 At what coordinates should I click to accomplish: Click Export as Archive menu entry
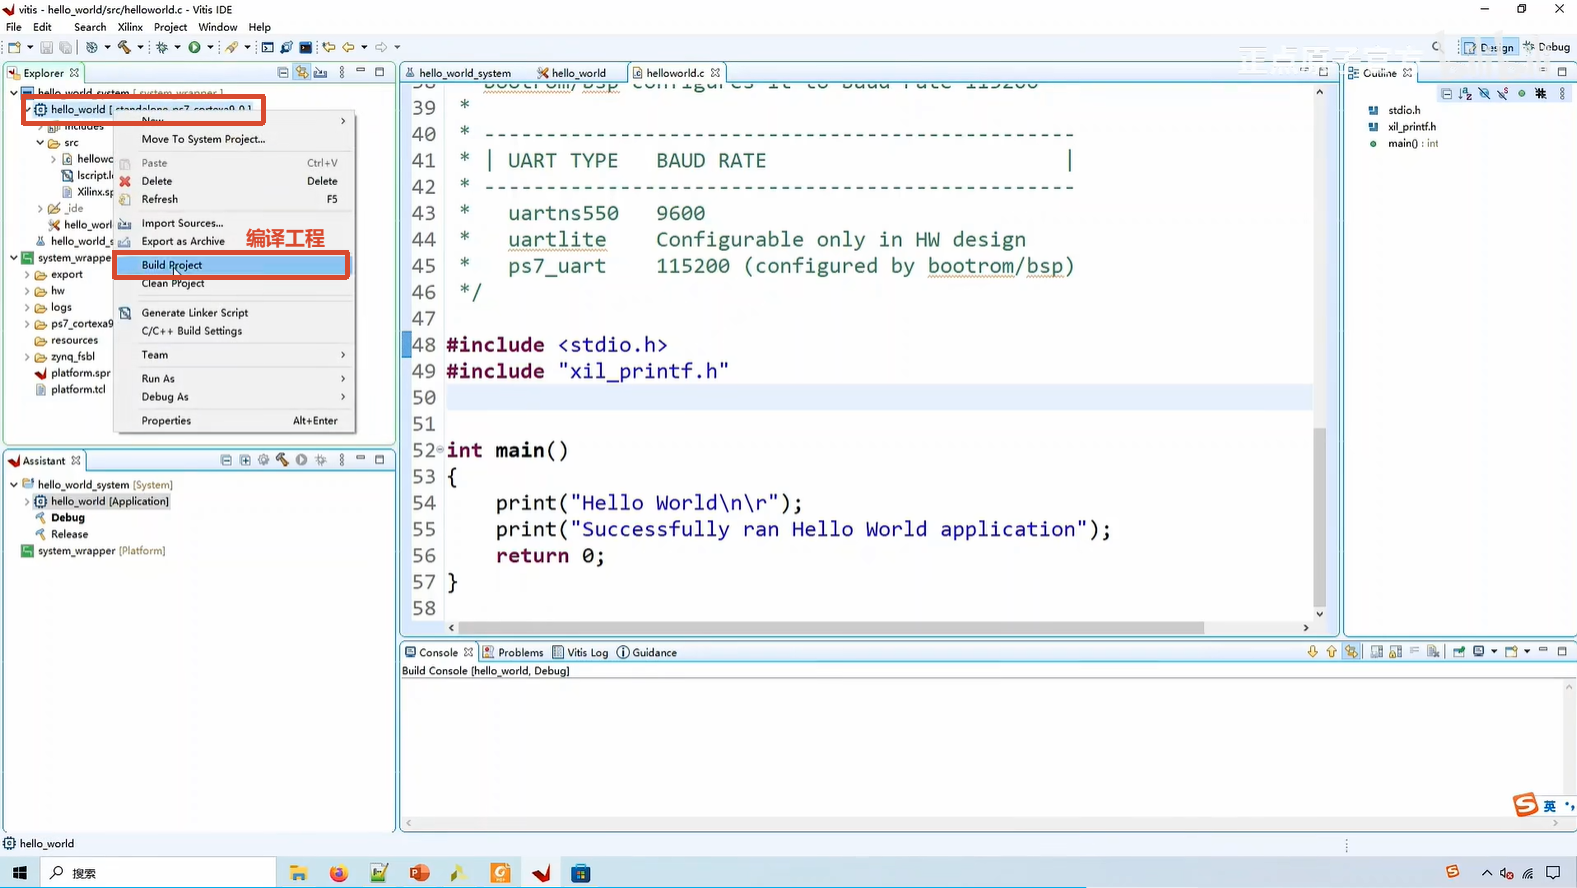[183, 241]
